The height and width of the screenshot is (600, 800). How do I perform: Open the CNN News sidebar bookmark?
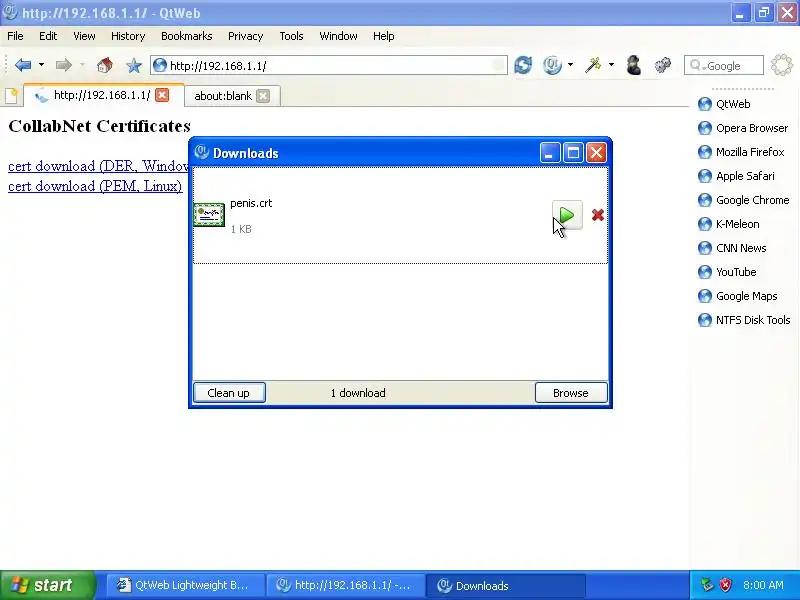pyautogui.click(x=732, y=248)
